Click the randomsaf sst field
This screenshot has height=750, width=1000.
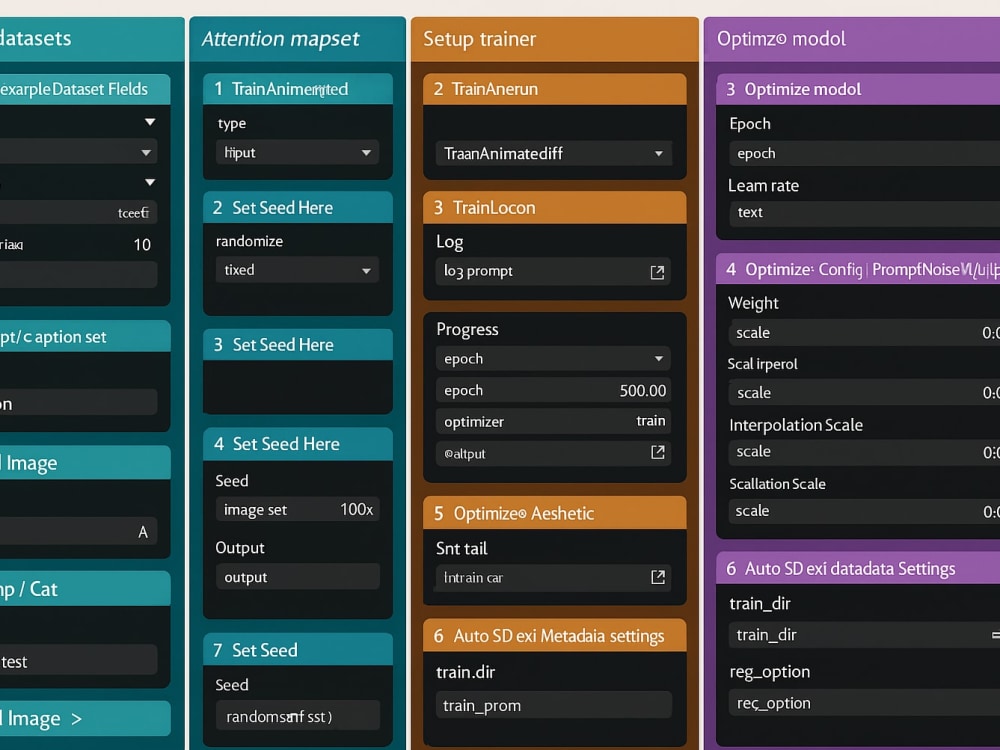[298, 716]
